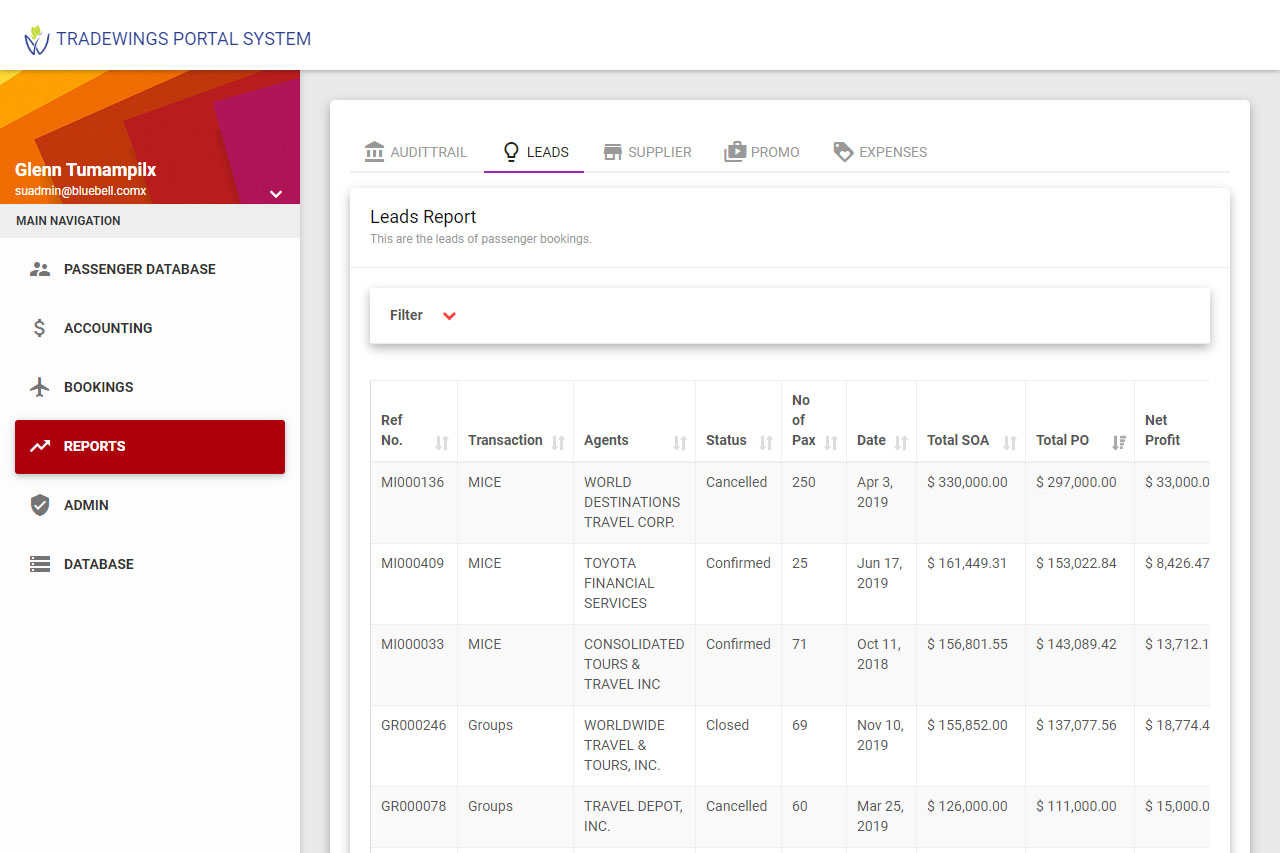Click the Filter label
The image size is (1280, 853).
click(x=406, y=315)
